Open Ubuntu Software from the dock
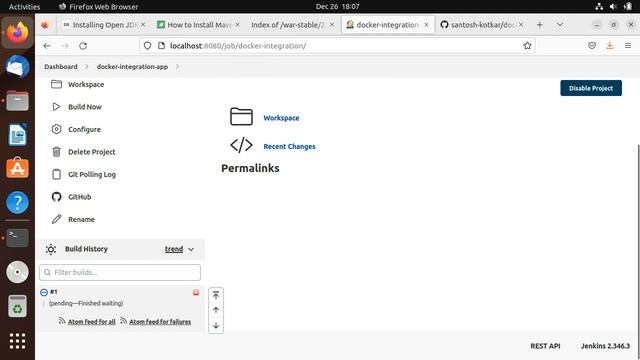 (x=18, y=169)
